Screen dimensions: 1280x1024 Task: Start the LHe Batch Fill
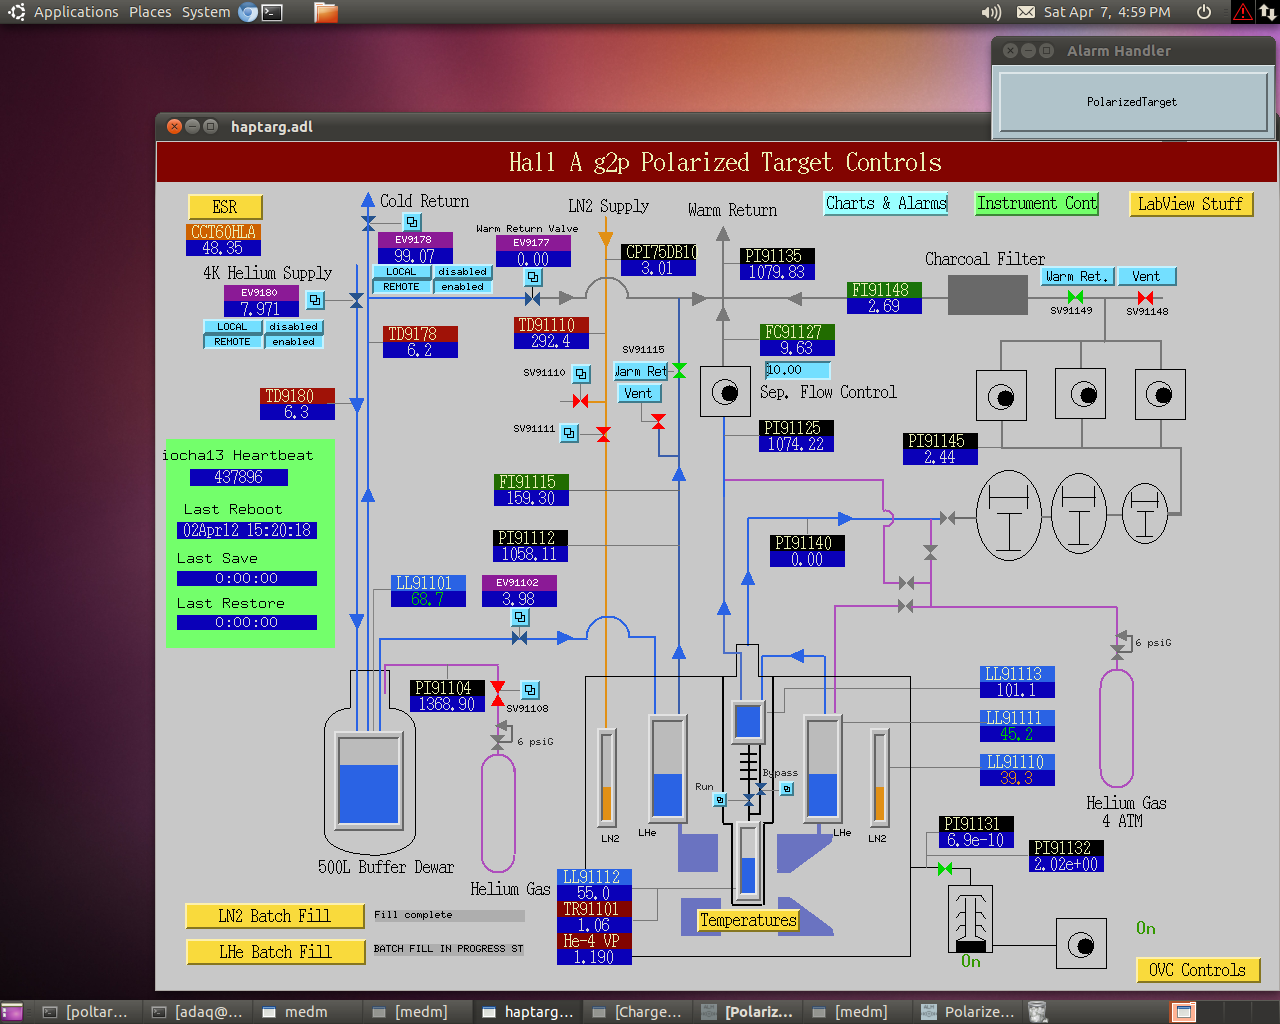[x=275, y=952]
